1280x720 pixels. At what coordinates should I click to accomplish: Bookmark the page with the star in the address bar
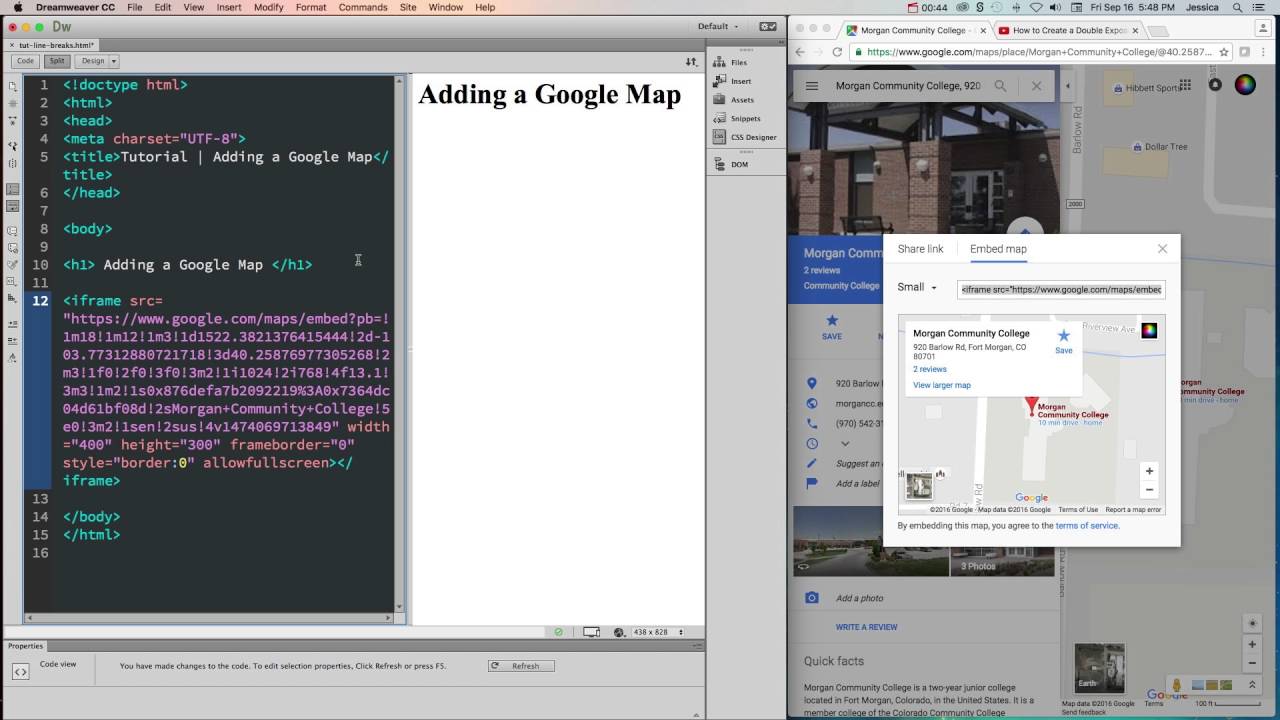(x=1224, y=52)
